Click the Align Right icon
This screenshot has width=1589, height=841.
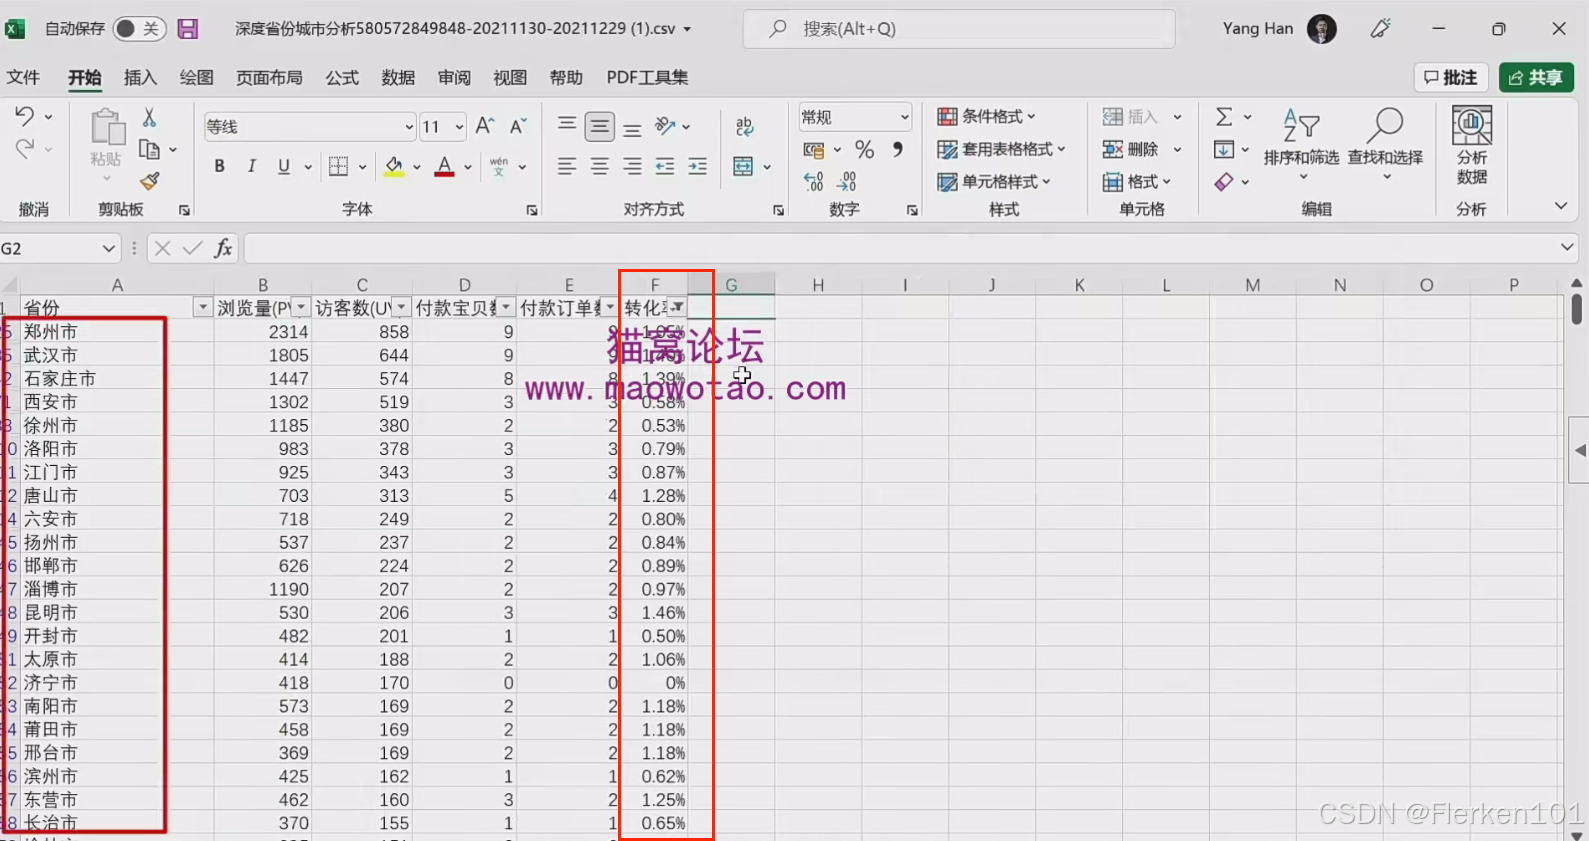pos(633,166)
